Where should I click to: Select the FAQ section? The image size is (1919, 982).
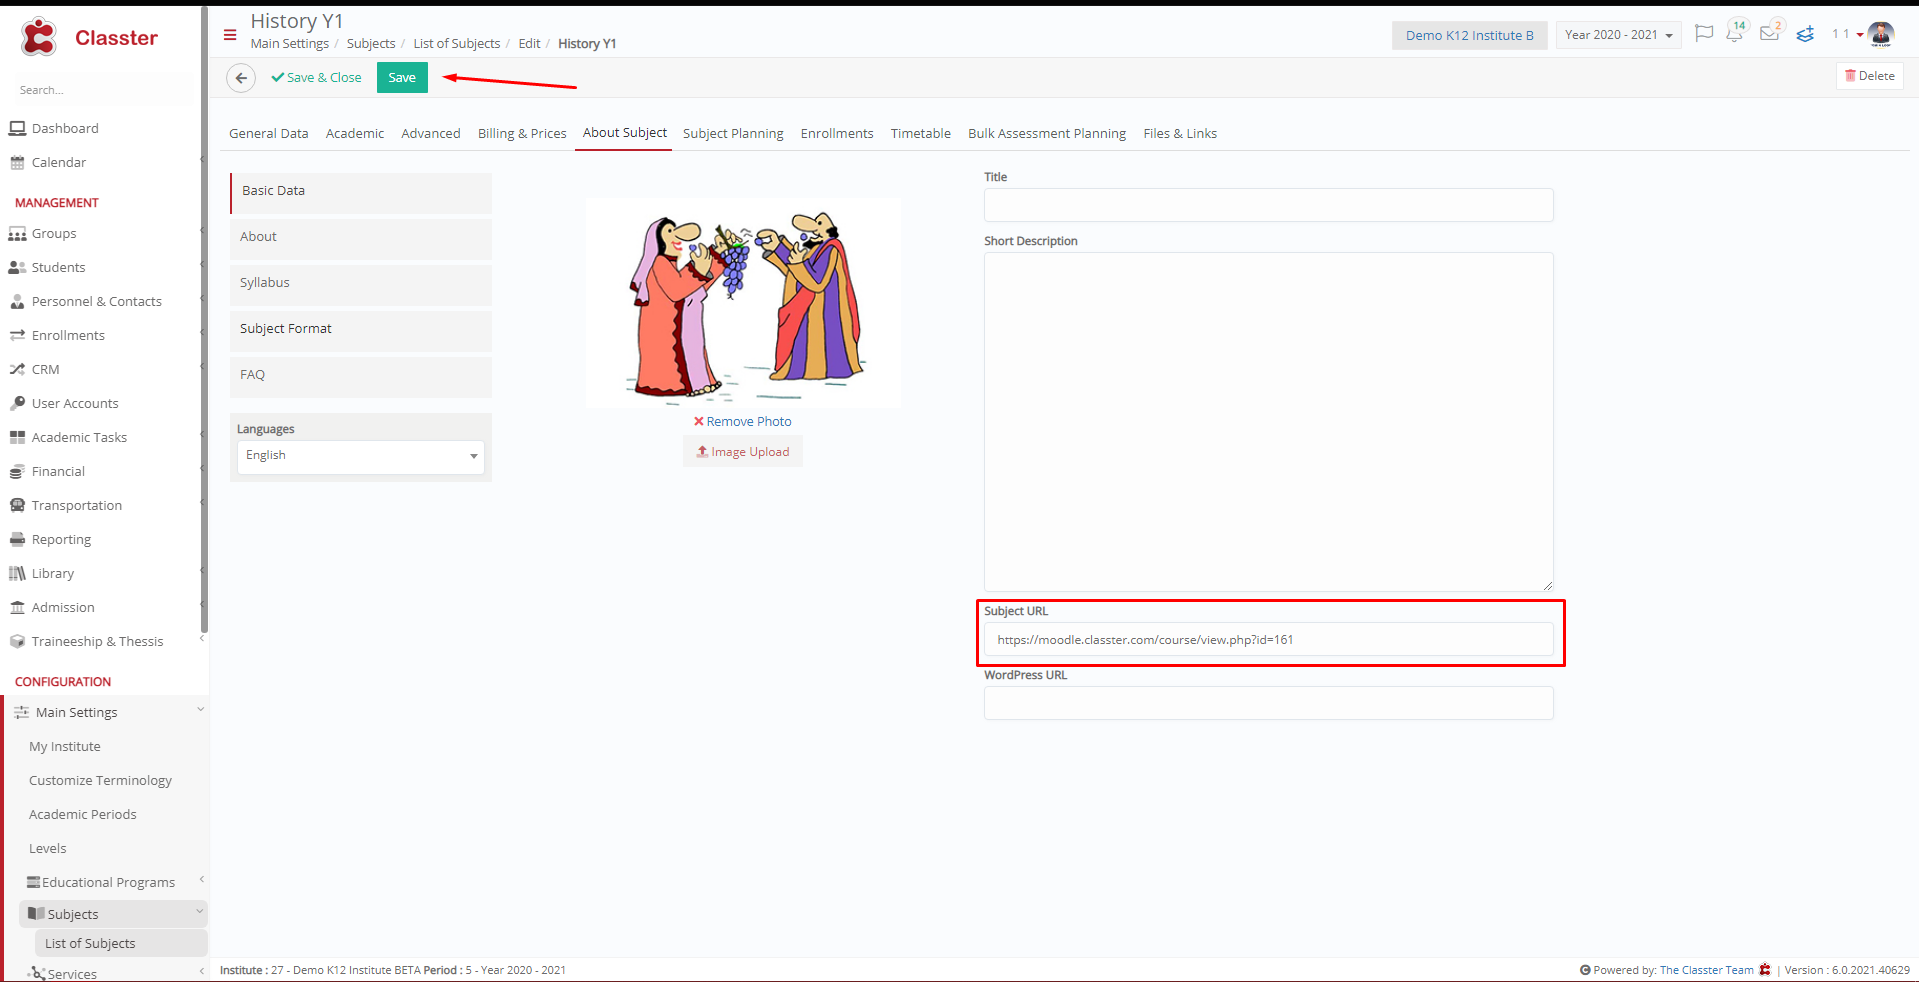click(361, 375)
